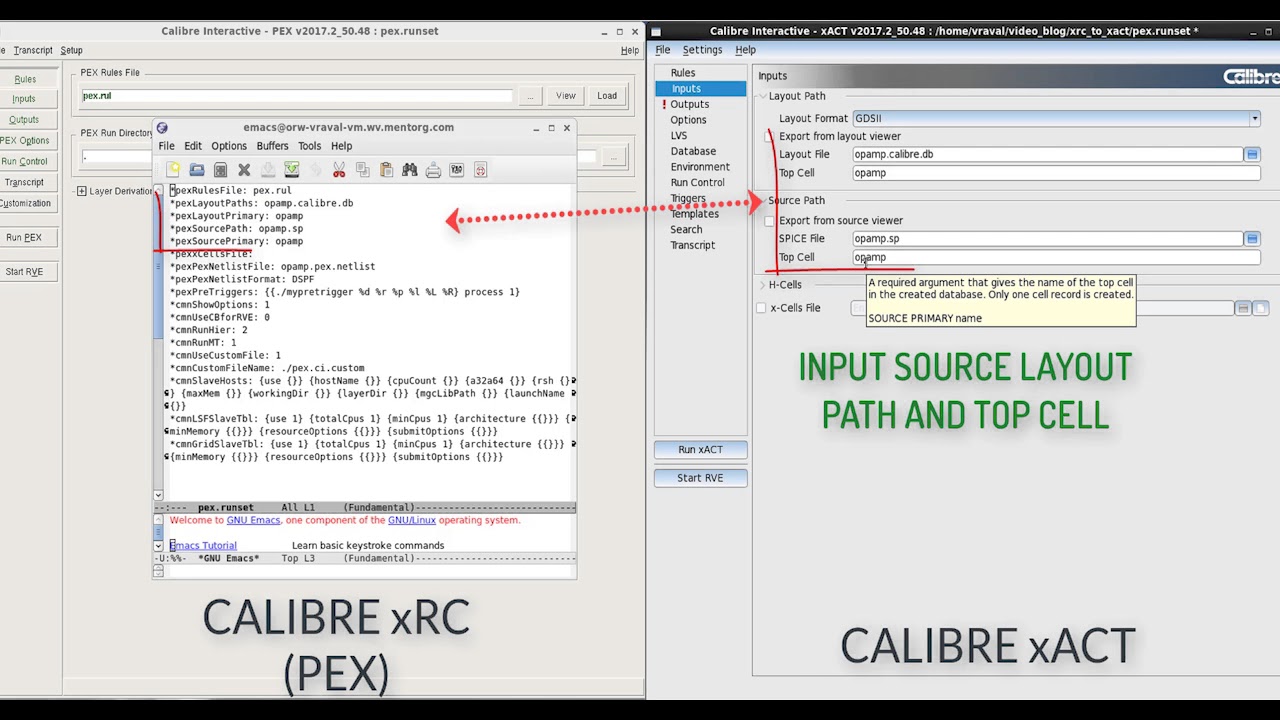Open the GNU/Linux link in emacs
This screenshot has height=720, width=1280.
pyautogui.click(x=412, y=520)
